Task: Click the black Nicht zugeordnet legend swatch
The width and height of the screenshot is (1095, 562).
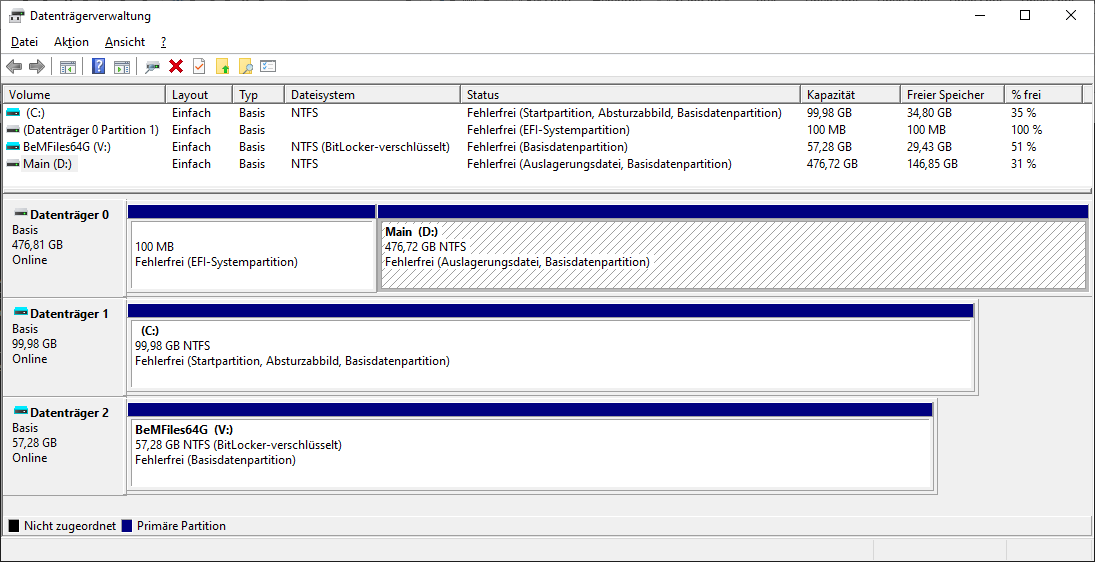Action: click(x=14, y=526)
